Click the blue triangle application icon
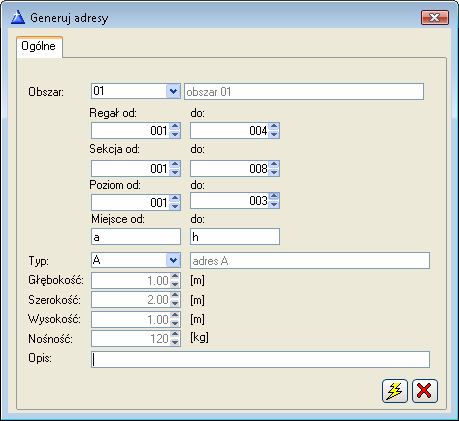 18,17
